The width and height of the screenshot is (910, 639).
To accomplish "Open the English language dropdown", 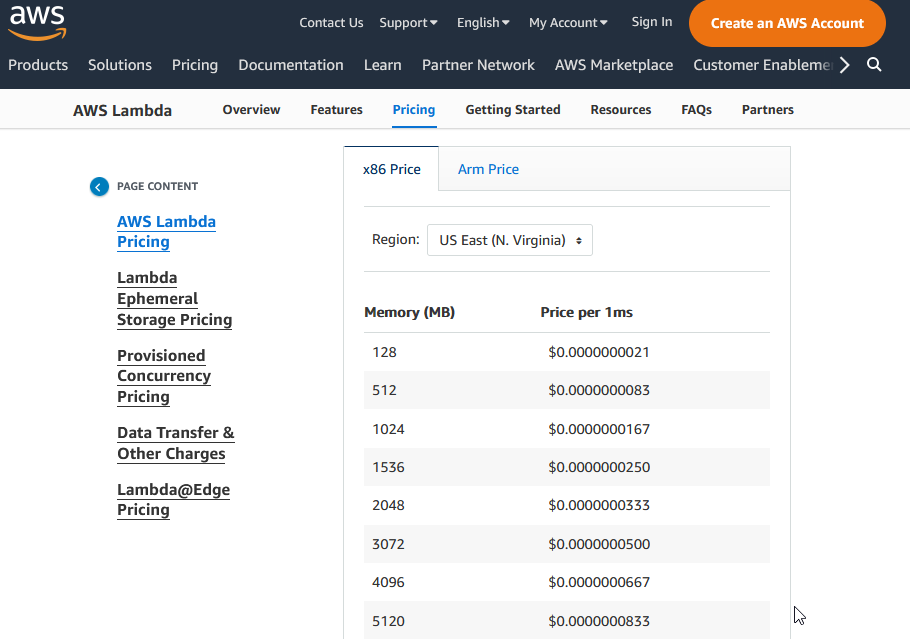I will click(483, 23).
